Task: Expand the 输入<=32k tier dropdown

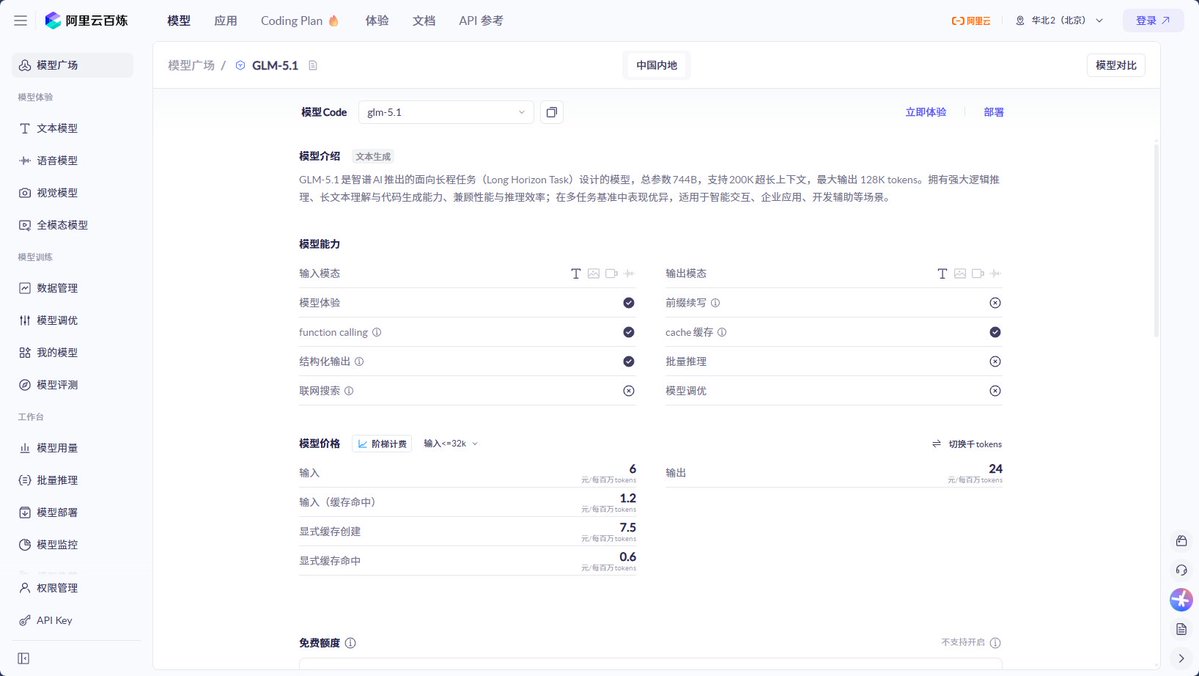Action: tap(451, 444)
